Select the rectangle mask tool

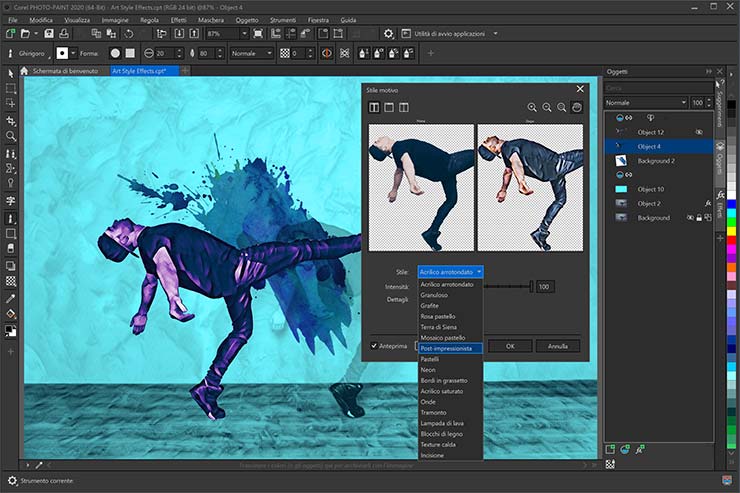[x=11, y=88]
